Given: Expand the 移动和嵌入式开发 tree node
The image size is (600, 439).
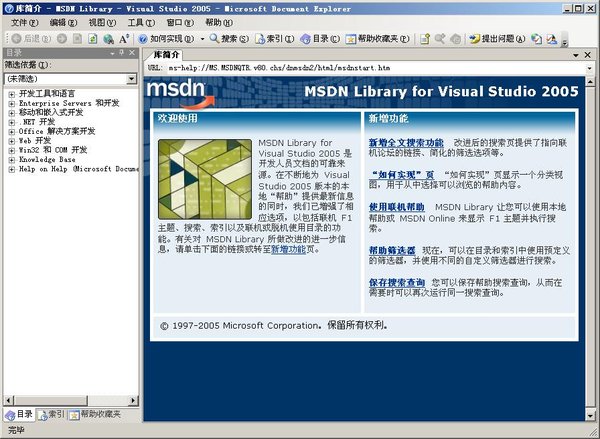Looking at the screenshot, I should tap(12, 113).
